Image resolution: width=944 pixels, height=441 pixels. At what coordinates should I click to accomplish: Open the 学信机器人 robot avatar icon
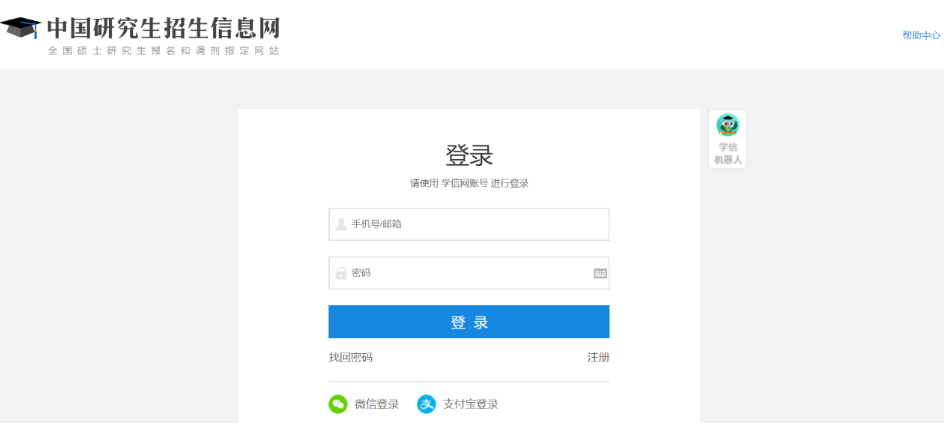[x=727, y=125]
